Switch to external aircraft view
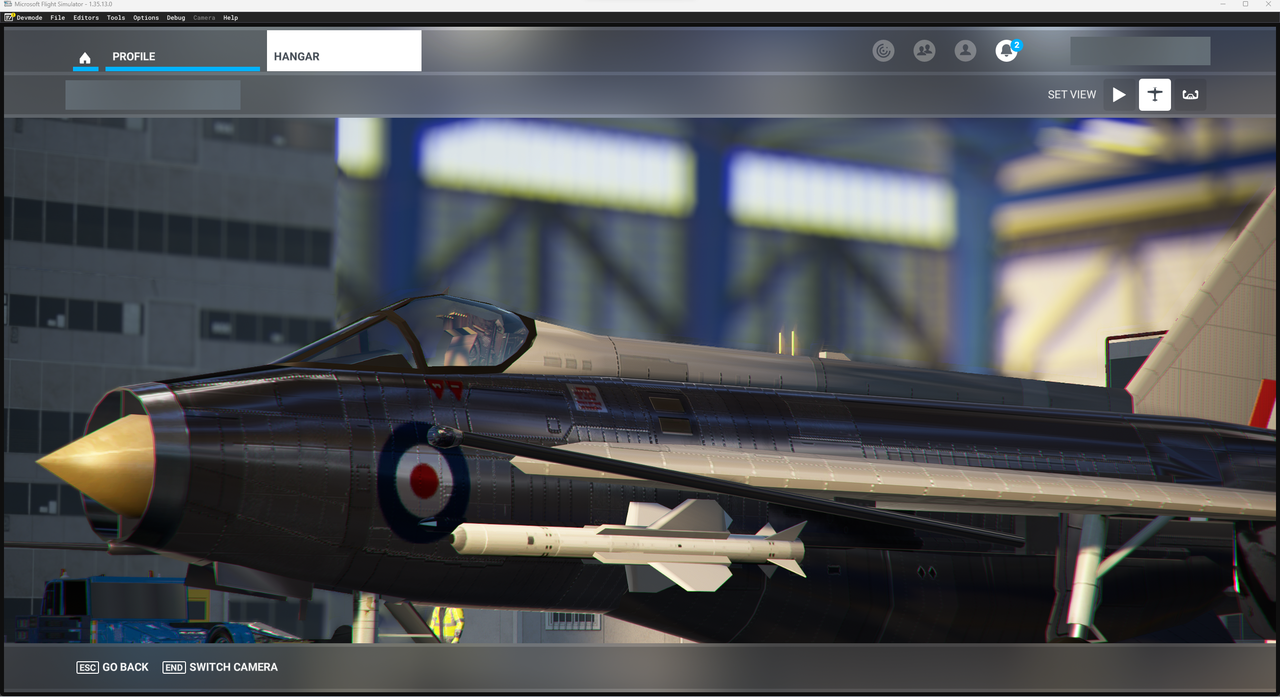The height and width of the screenshot is (697, 1280). (1155, 95)
